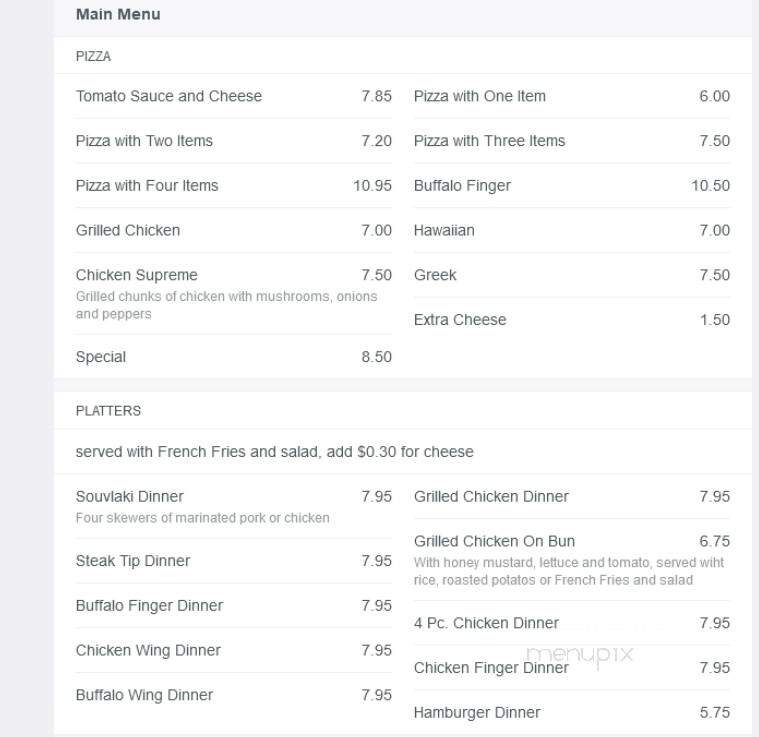759x737 pixels.
Task: Choose the Special pizza item
Action: point(101,357)
